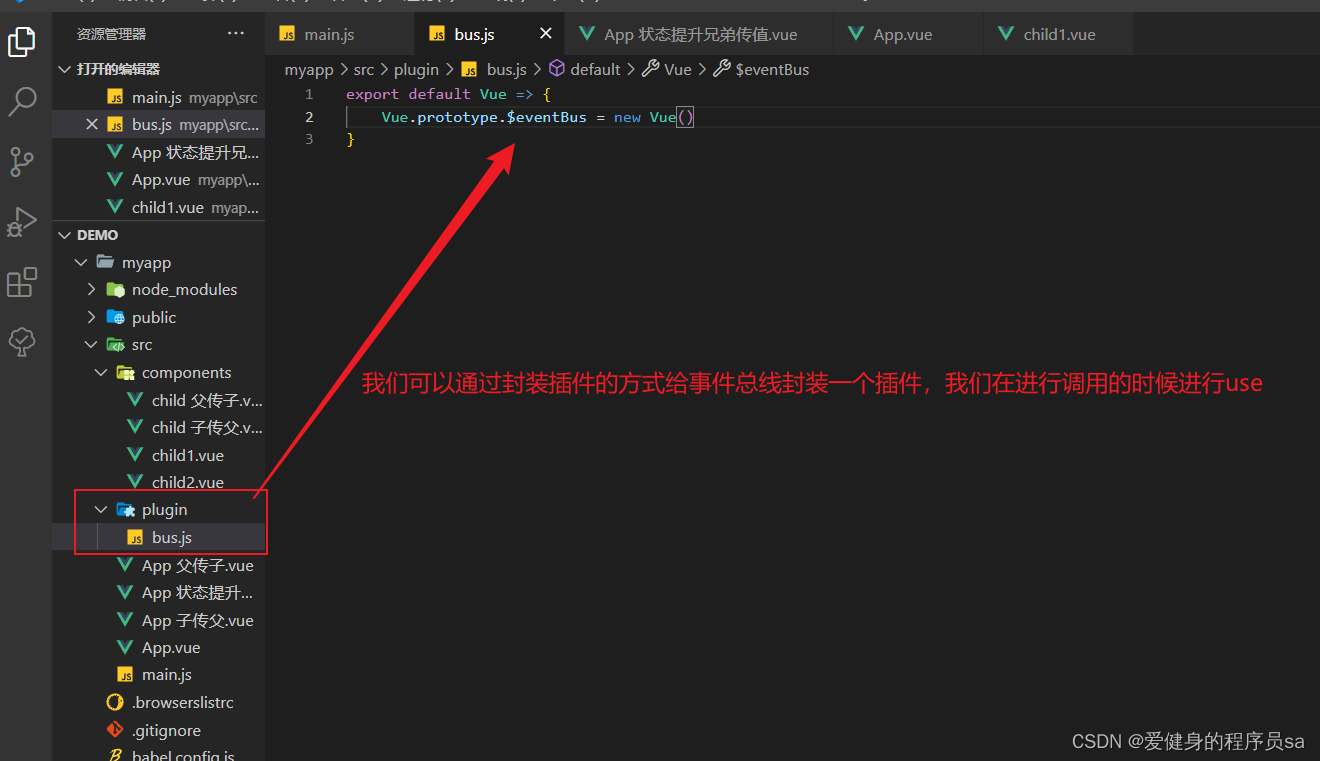Screen dimensions: 1320x761
Task: Open the Explorer more actions ellipsis
Action: [x=236, y=33]
